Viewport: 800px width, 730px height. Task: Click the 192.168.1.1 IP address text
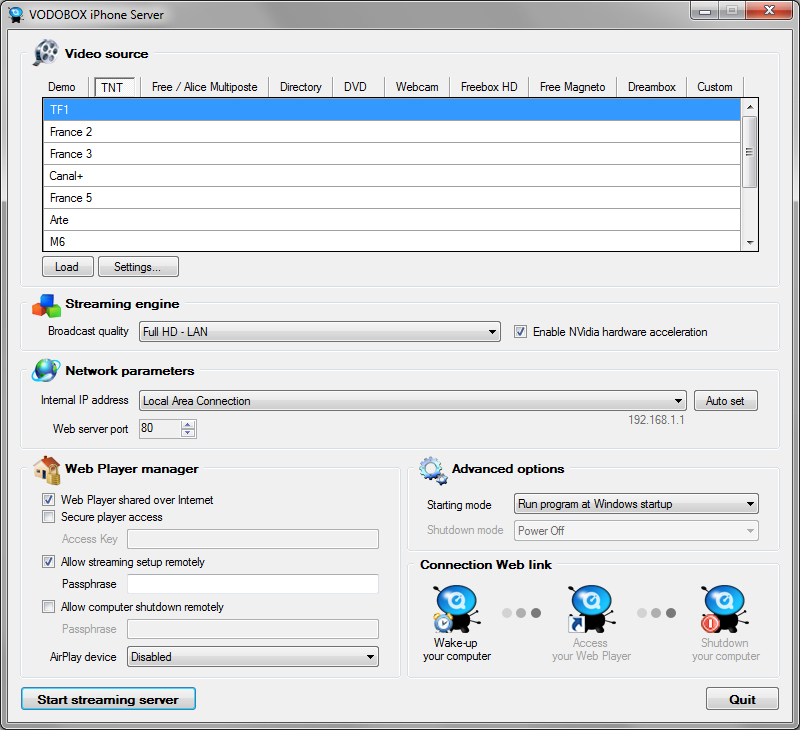point(656,420)
